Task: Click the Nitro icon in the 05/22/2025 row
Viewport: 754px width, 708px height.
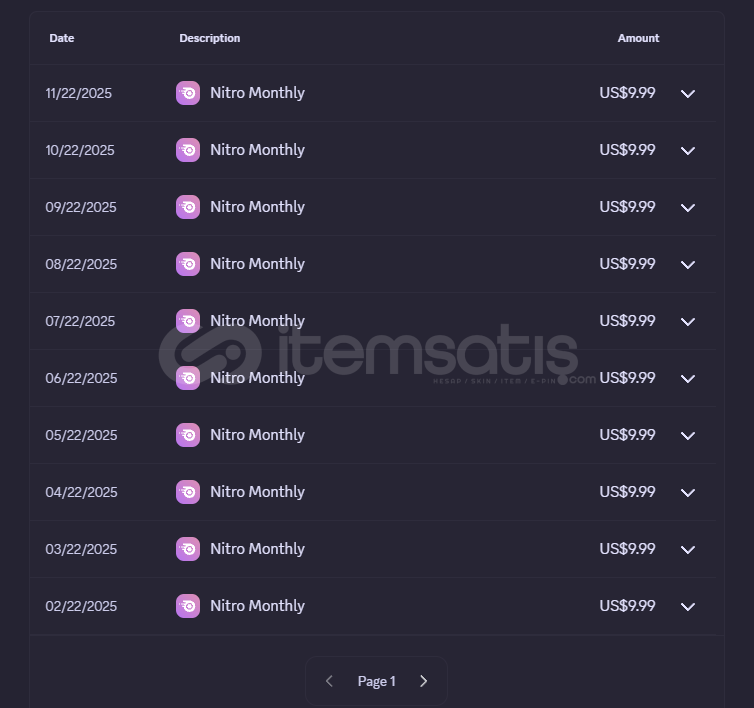Action: (x=188, y=435)
